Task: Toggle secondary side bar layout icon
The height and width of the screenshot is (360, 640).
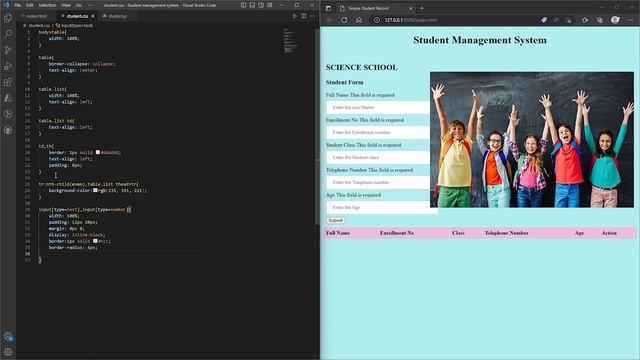Action: click(261, 5)
